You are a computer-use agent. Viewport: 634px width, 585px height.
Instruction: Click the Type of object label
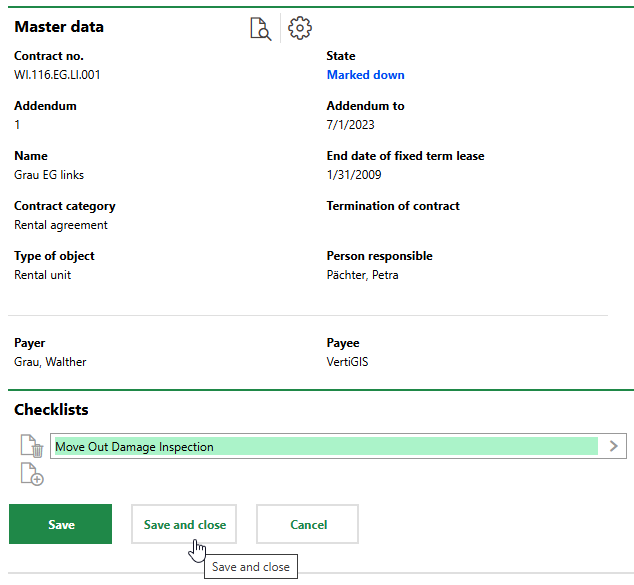tap(54, 256)
